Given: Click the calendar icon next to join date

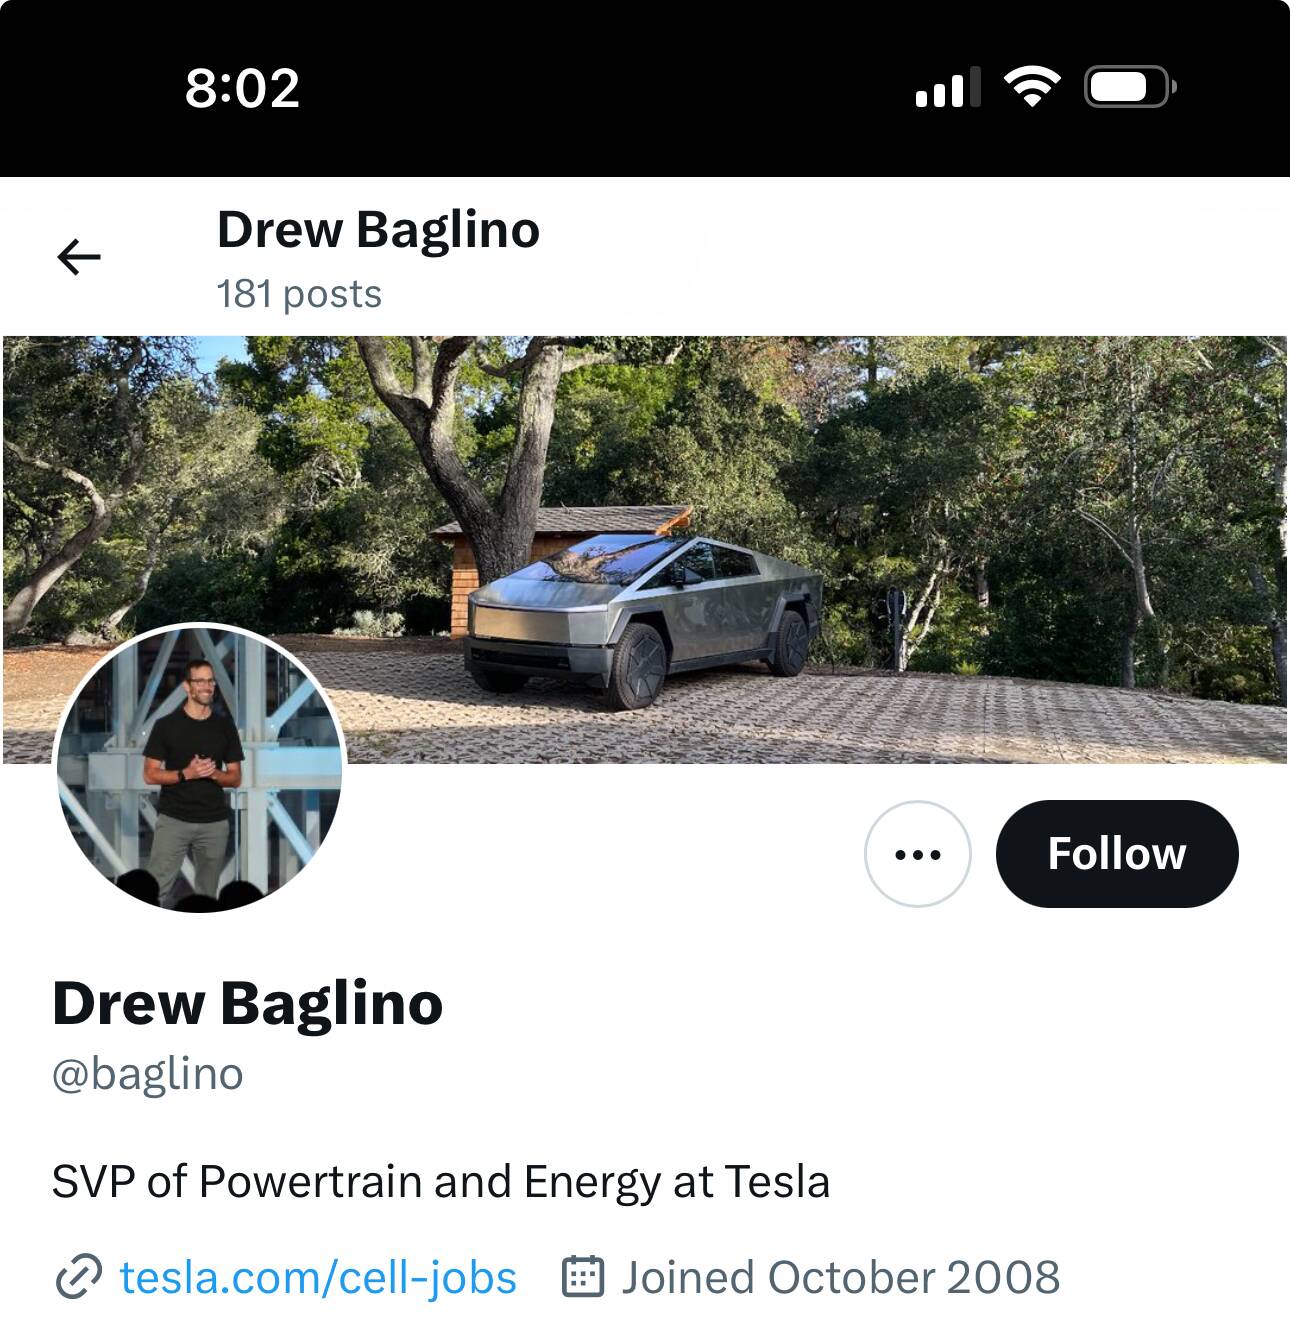Looking at the screenshot, I should pyautogui.click(x=583, y=1278).
